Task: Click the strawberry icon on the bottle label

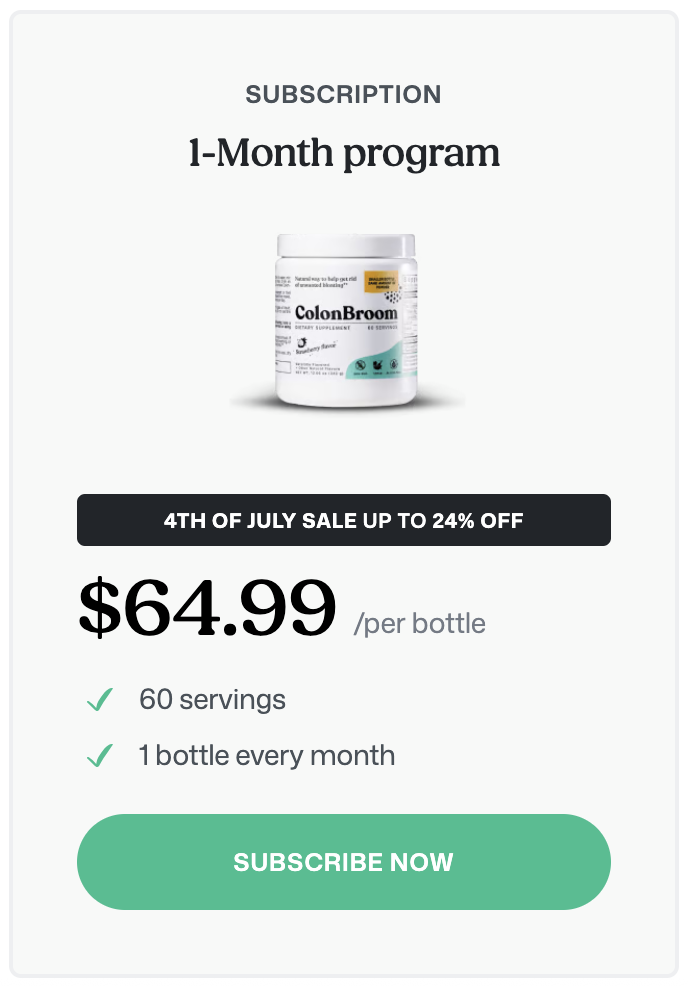Action: 302,343
